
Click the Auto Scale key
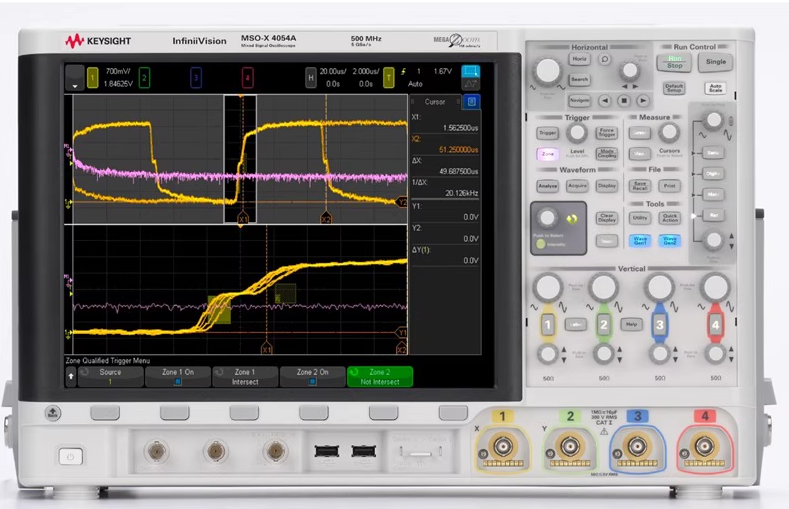pyautogui.click(x=716, y=88)
